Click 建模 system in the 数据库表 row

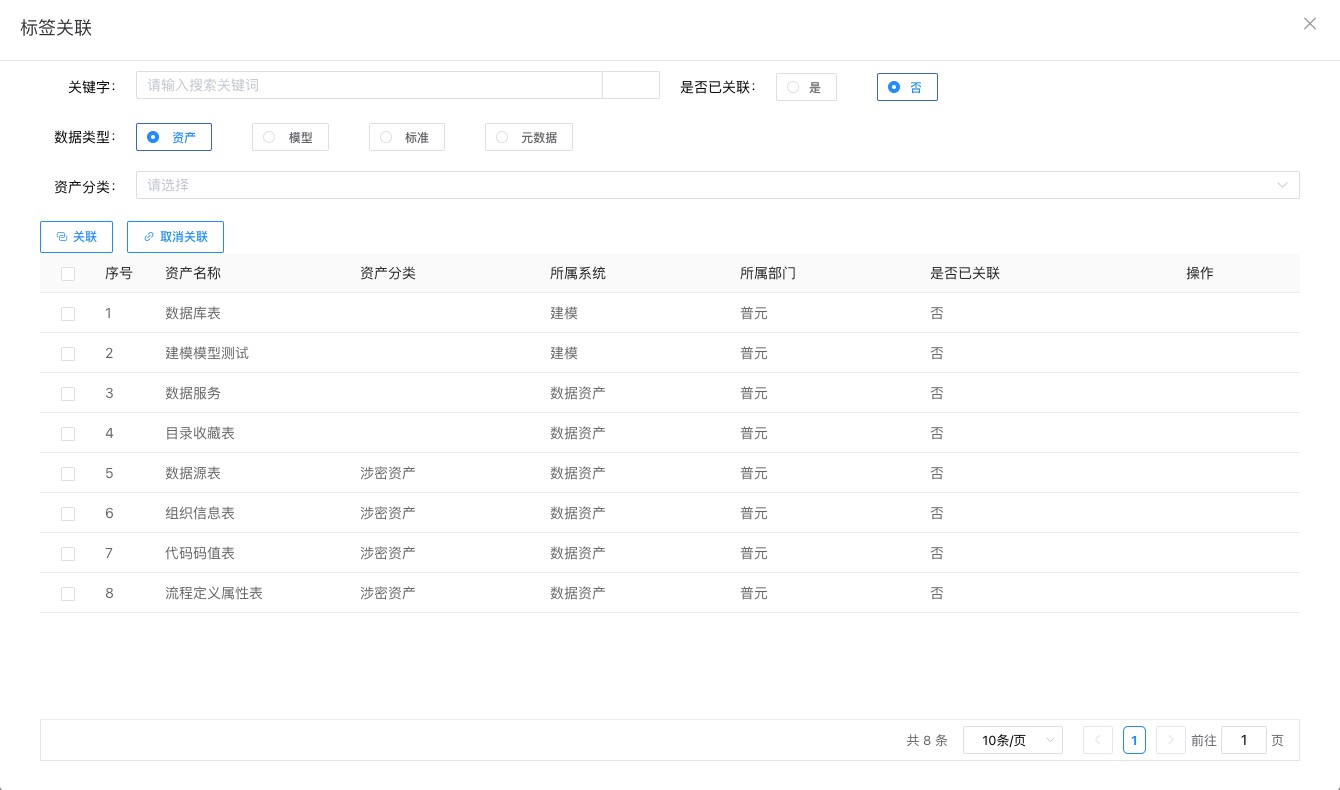(564, 313)
